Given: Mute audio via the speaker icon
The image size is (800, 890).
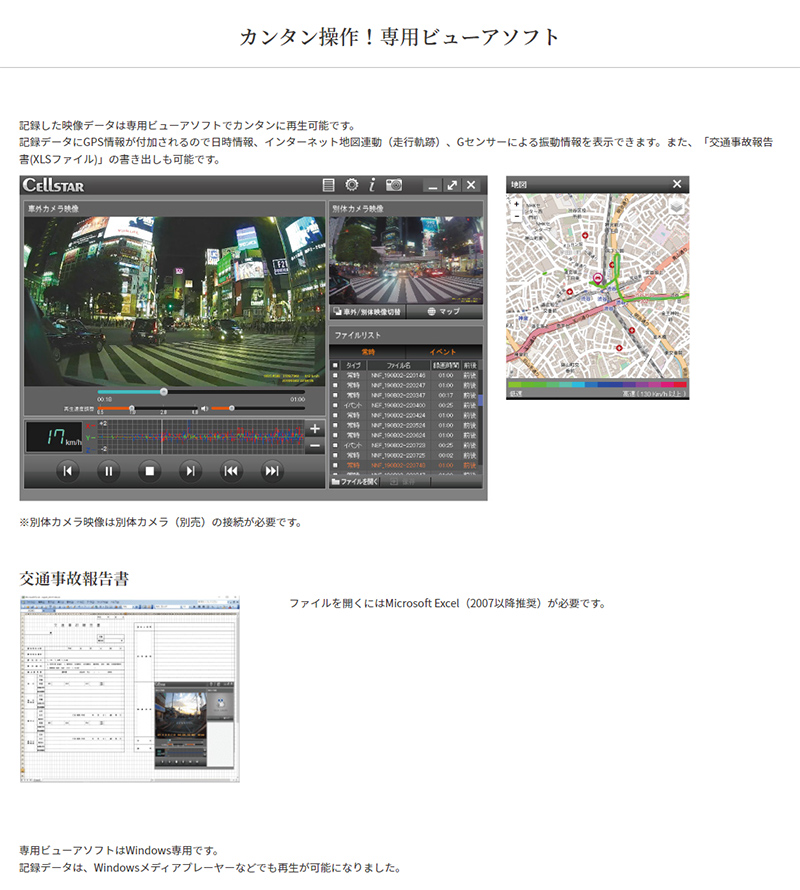Looking at the screenshot, I should coord(204,408).
